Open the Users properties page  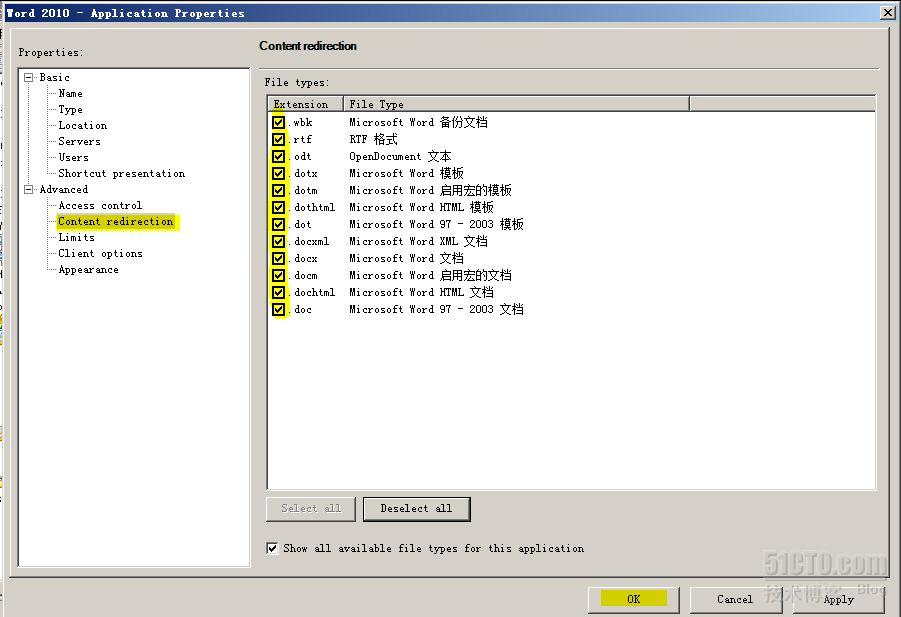point(73,157)
